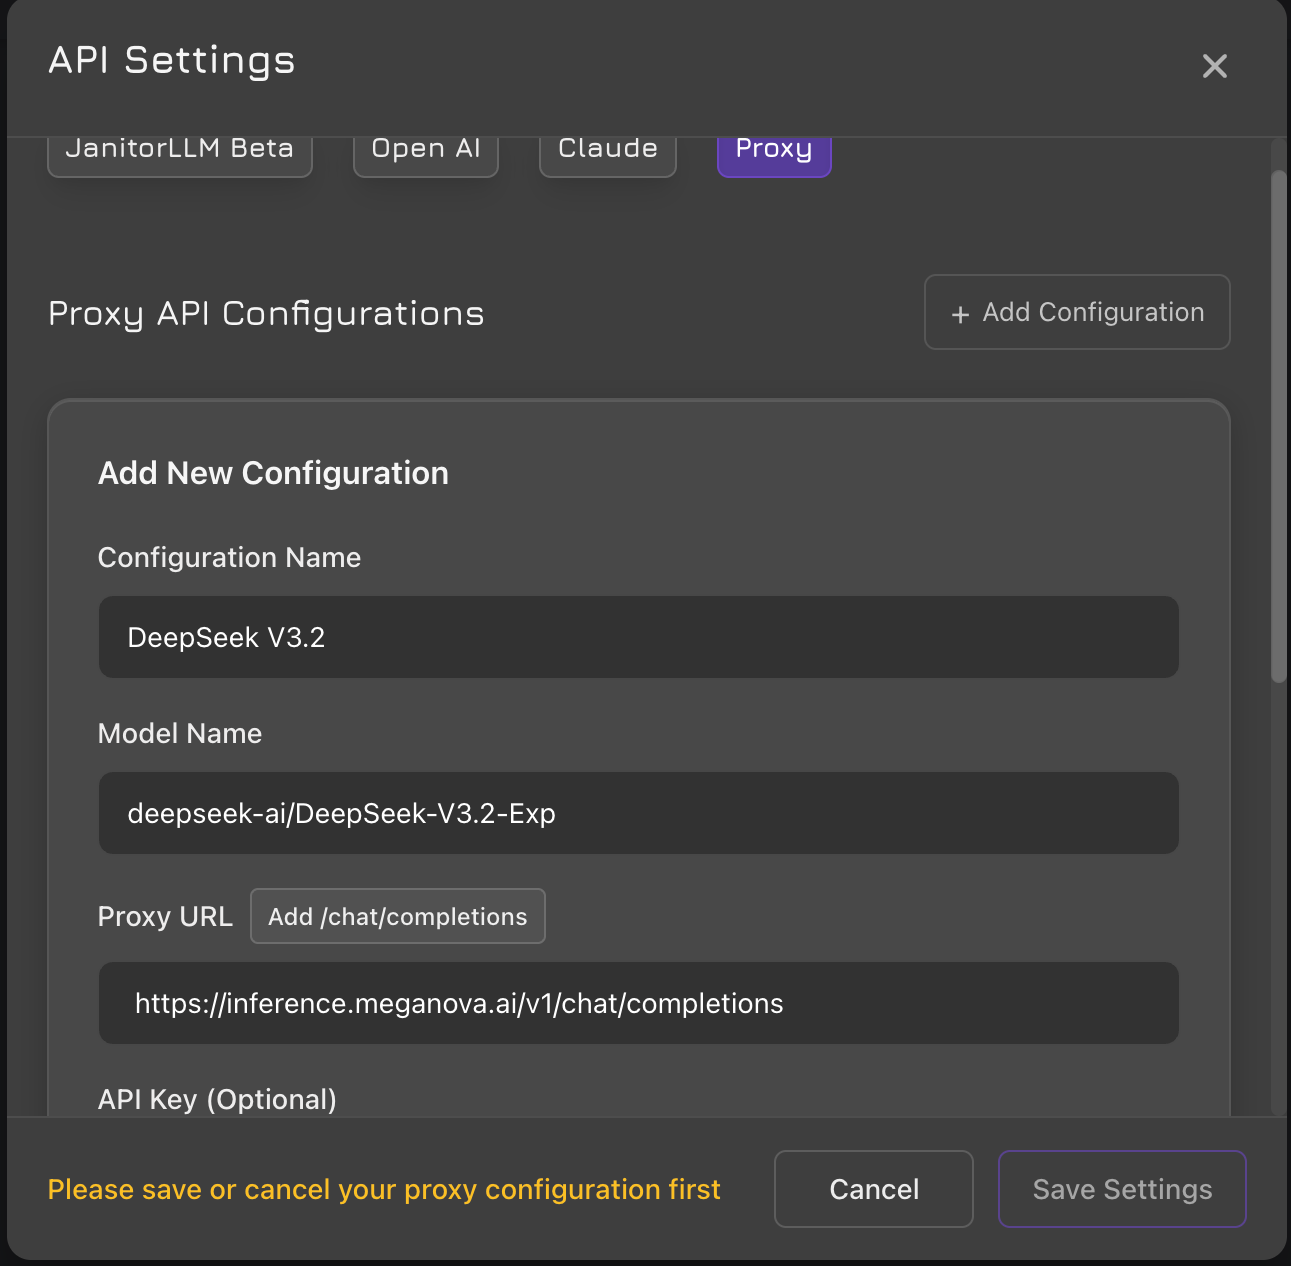Click the API Key (Optional) label
Viewport: 1291px width, 1266px height.
[217, 1100]
